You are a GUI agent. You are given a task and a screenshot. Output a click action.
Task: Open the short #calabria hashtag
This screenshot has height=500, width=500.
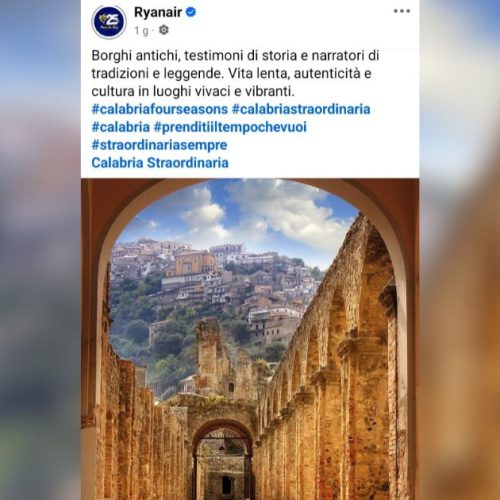[121, 127]
